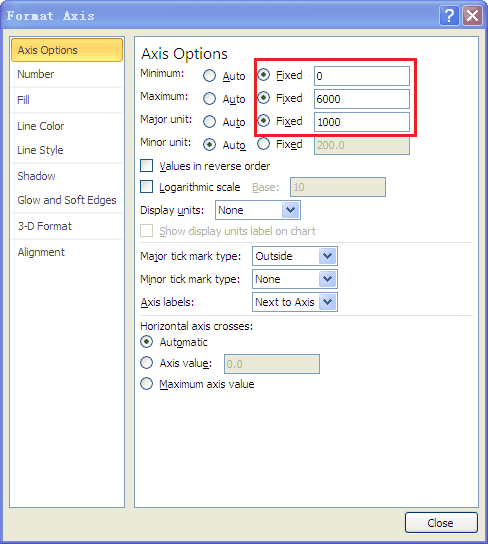Image resolution: width=488 pixels, height=544 pixels.
Task: Choose Maximum axis value crossing option
Action: pos(146,384)
